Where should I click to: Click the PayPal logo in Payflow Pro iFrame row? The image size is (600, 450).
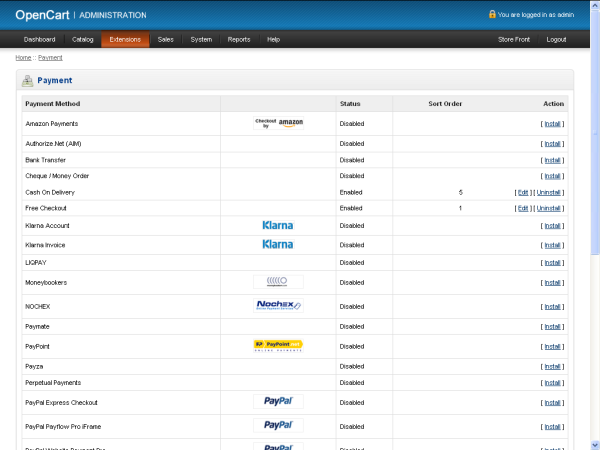278,426
